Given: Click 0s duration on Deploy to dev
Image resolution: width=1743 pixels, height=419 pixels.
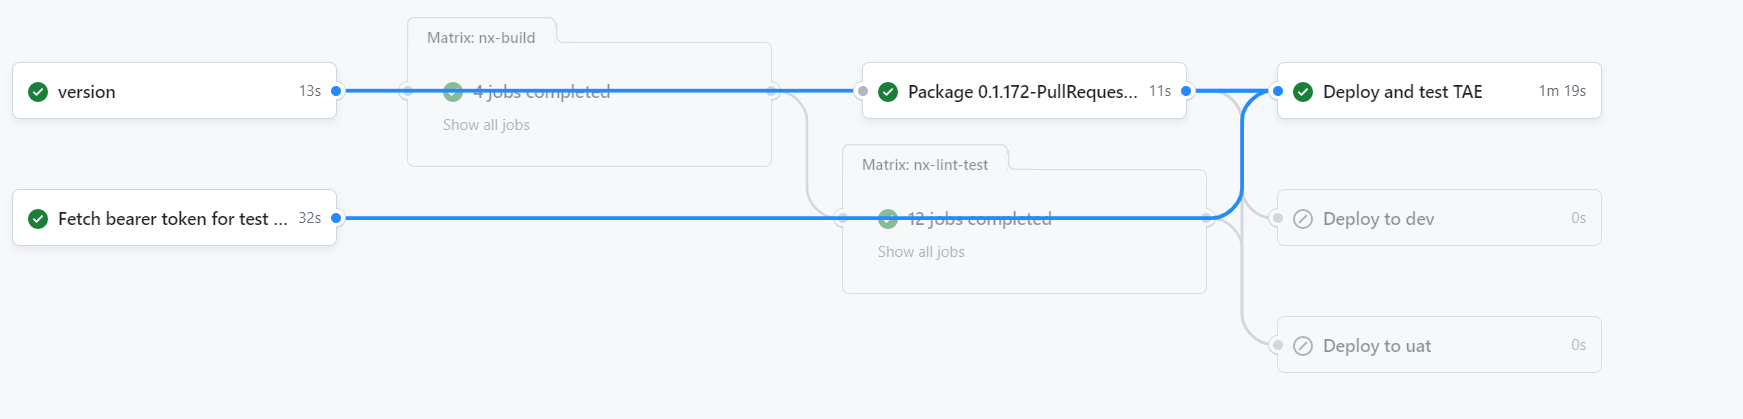Looking at the screenshot, I should [1578, 218].
